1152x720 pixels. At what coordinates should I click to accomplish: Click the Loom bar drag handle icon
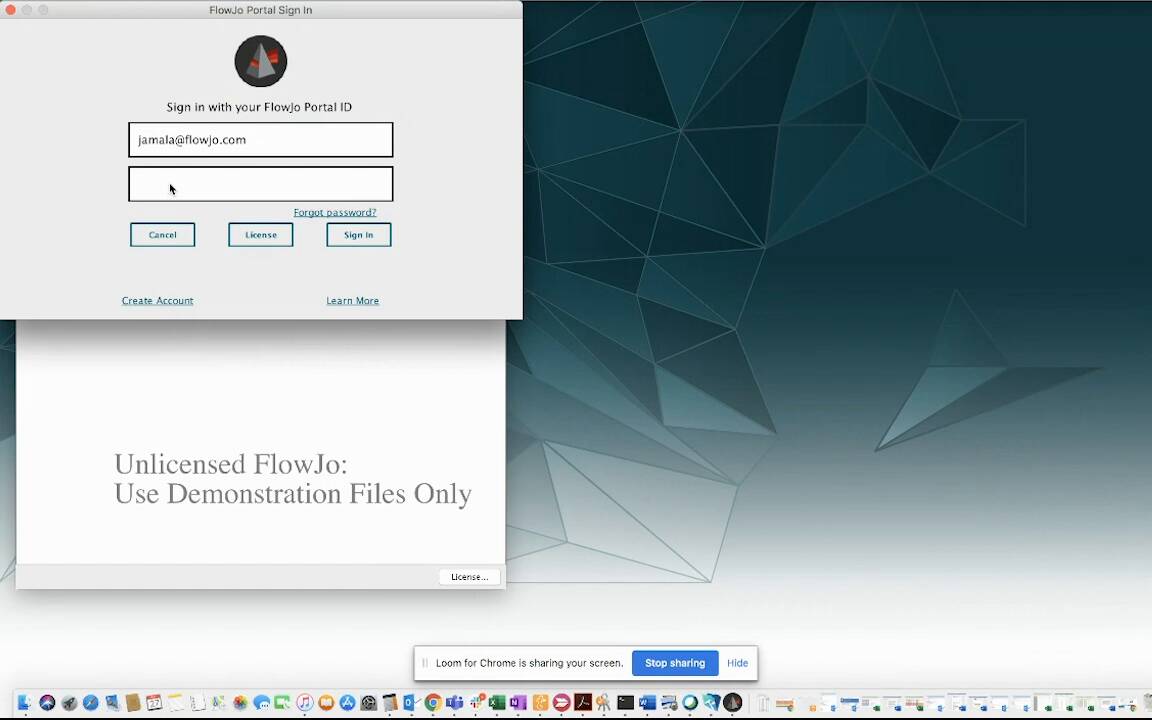(425, 663)
